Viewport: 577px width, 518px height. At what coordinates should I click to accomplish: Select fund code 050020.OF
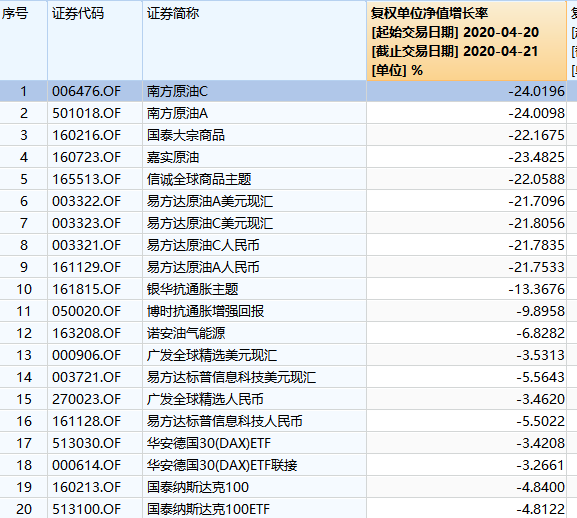(x=86, y=312)
